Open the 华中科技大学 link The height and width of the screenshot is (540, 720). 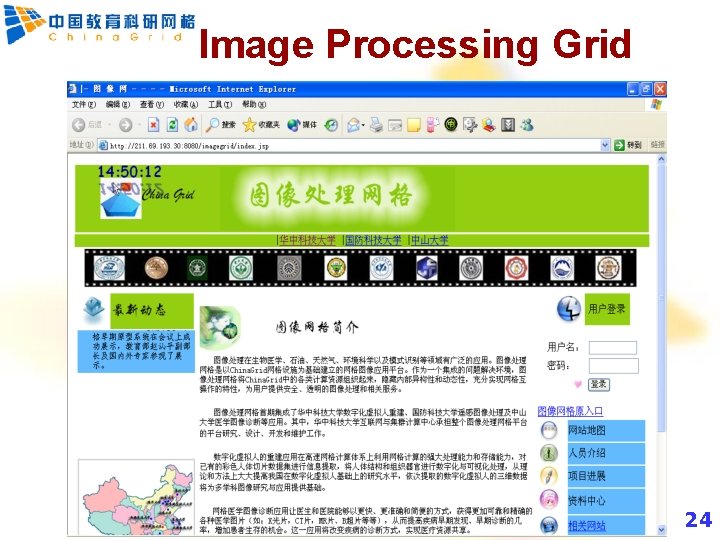pyautogui.click(x=308, y=240)
